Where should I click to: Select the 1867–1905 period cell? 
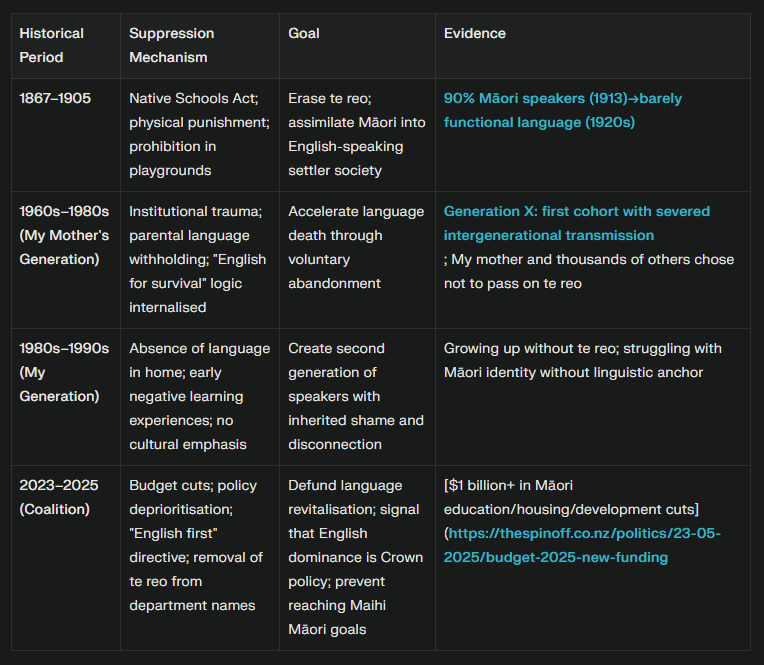coord(55,99)
